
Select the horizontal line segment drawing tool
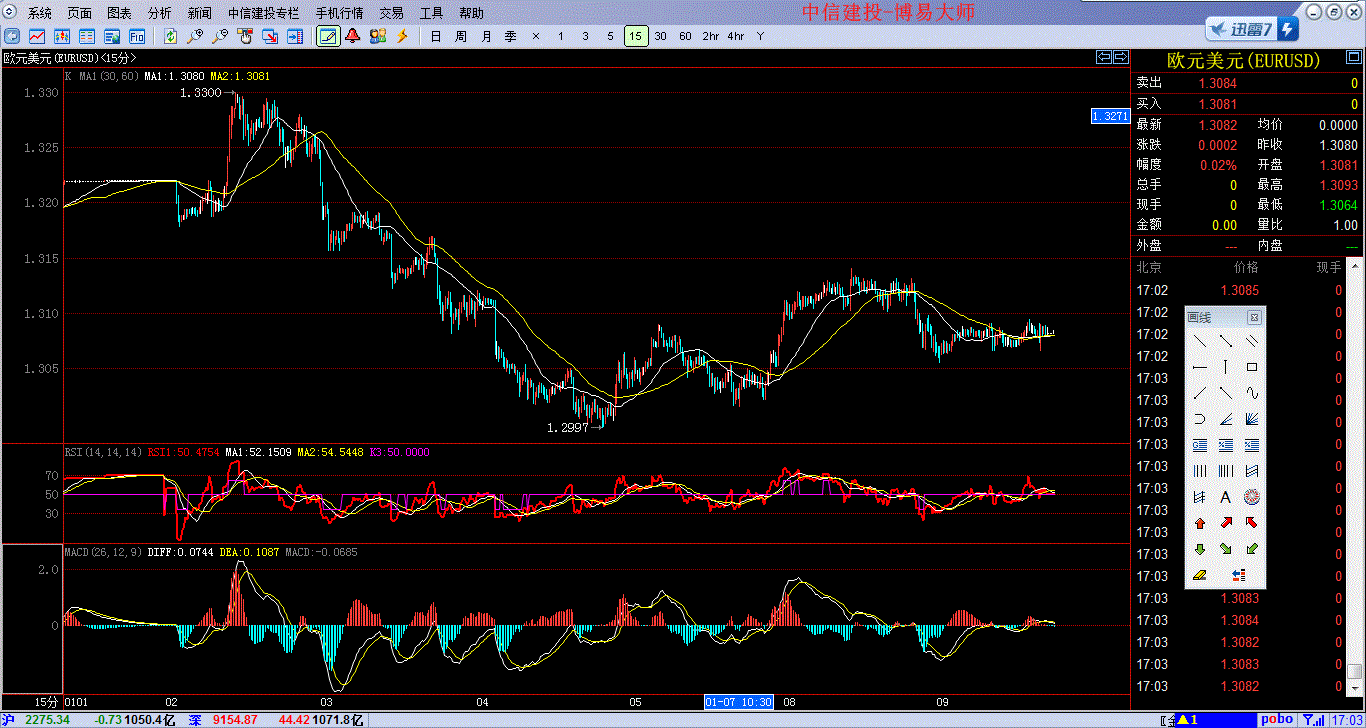pyautogui.click(x=1200, y=367)
